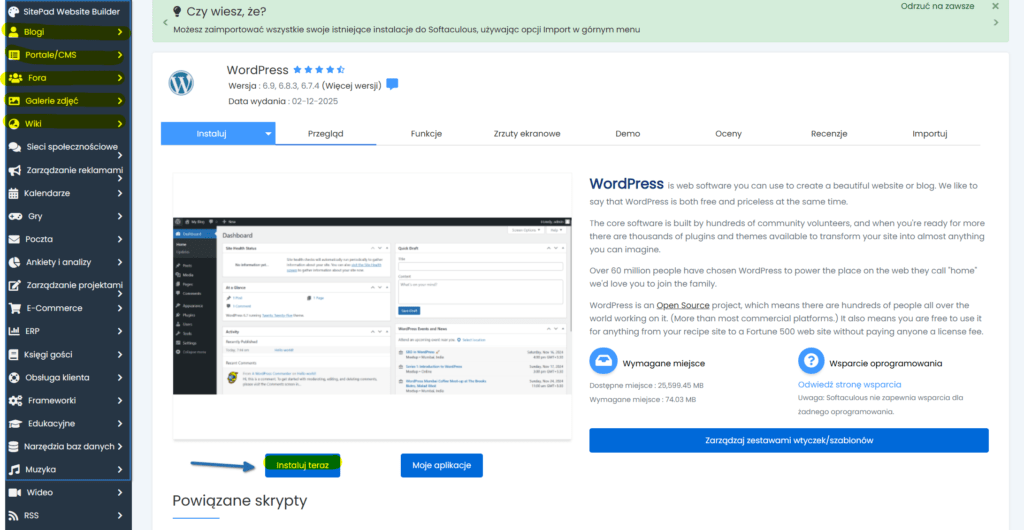Click the Księgi gości book icon
Screen dimensions: 1024x530
pos(13,354)
